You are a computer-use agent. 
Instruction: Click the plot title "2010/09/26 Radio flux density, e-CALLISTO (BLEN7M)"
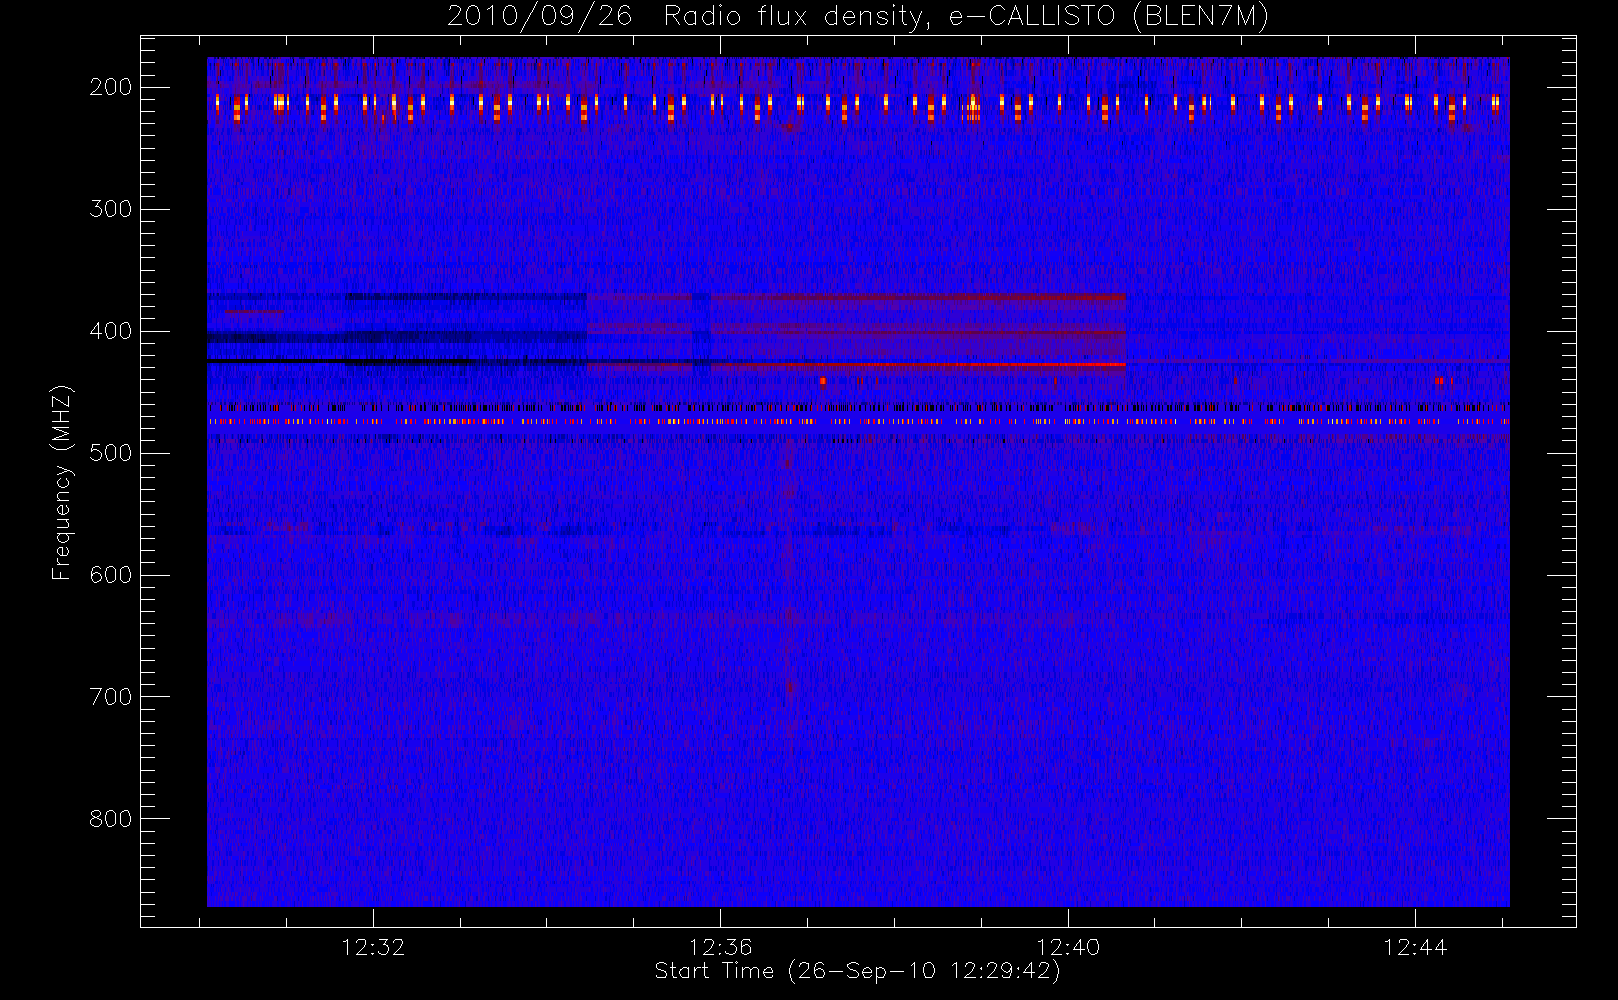coord(858,17)
